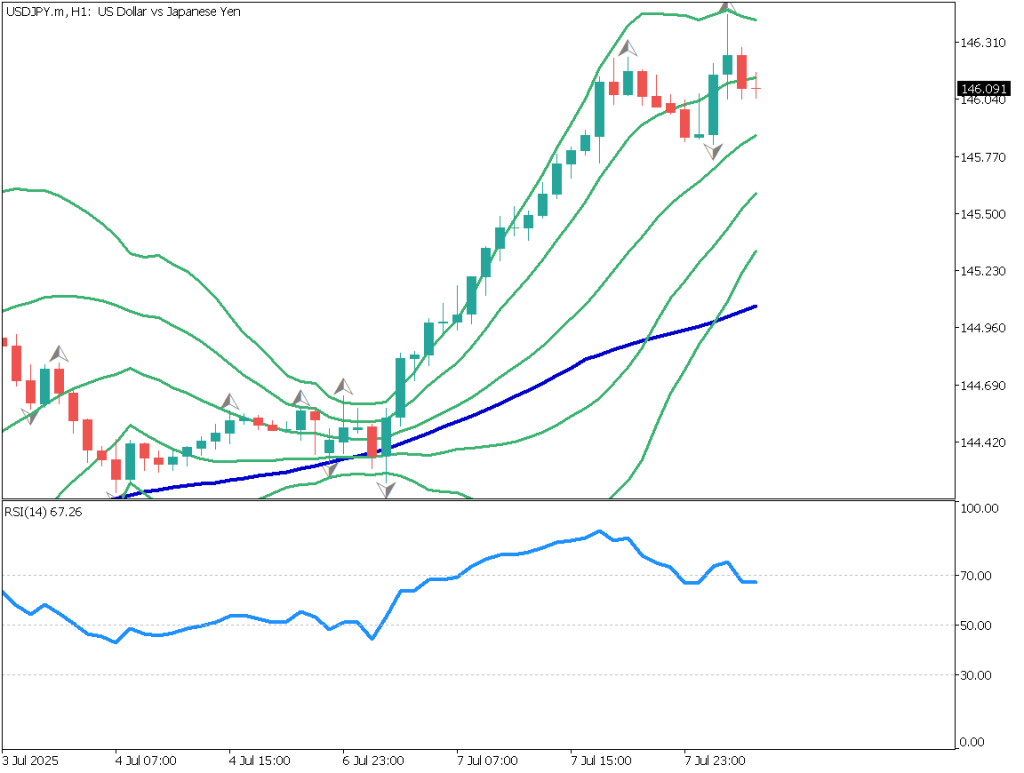Click the USDJPY.m, H1 chart title
The width and height of the screenshot is (1024, 773).
pos(125,11)
